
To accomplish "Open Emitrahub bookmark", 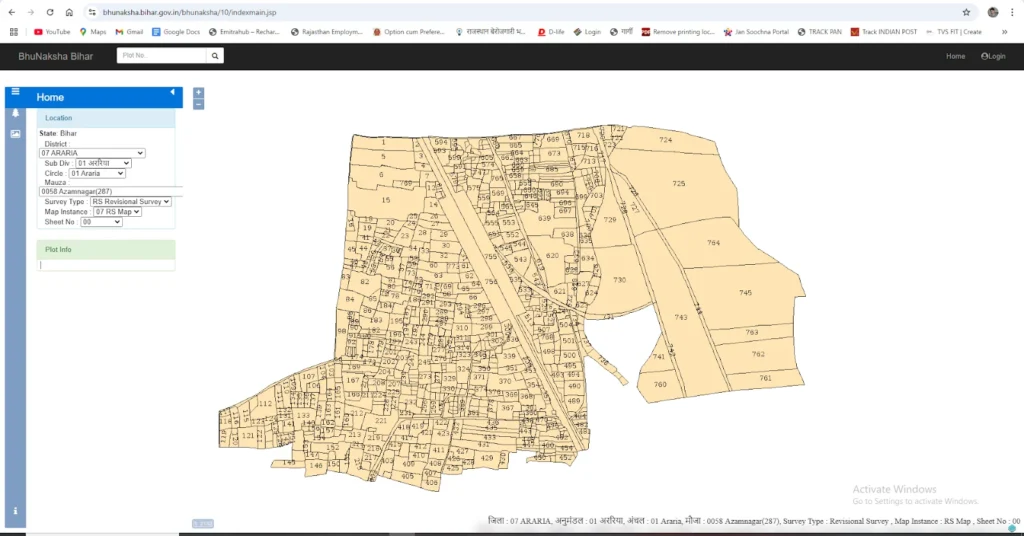I will [x=244, y=31].
